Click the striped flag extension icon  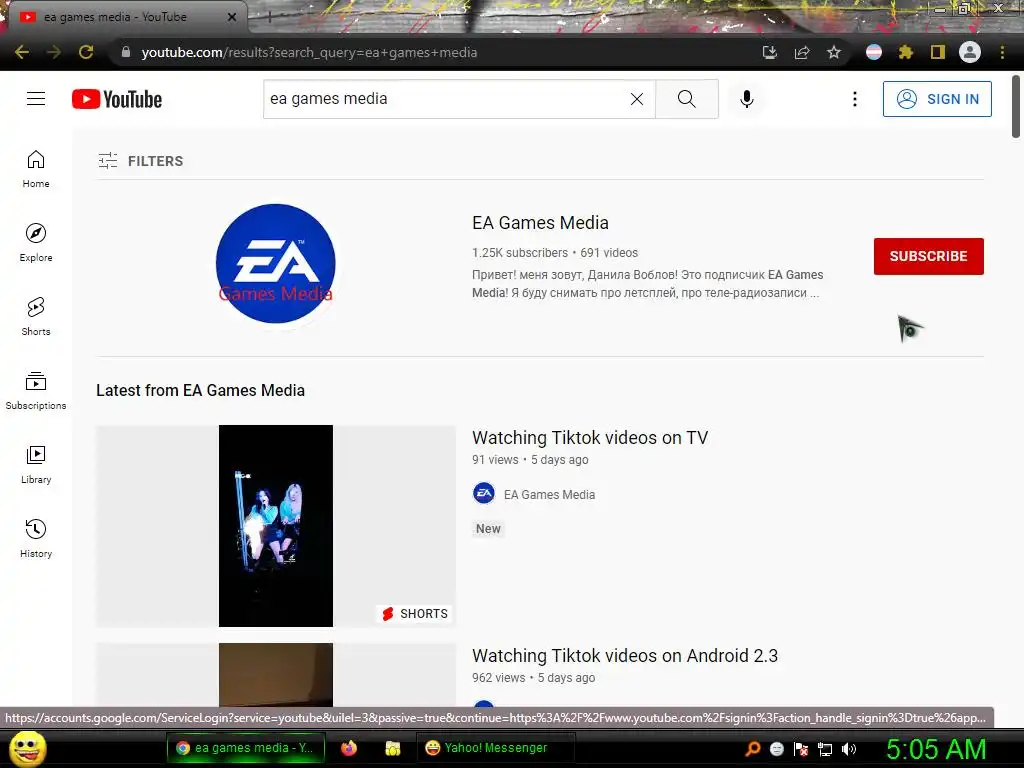(874, 52)
